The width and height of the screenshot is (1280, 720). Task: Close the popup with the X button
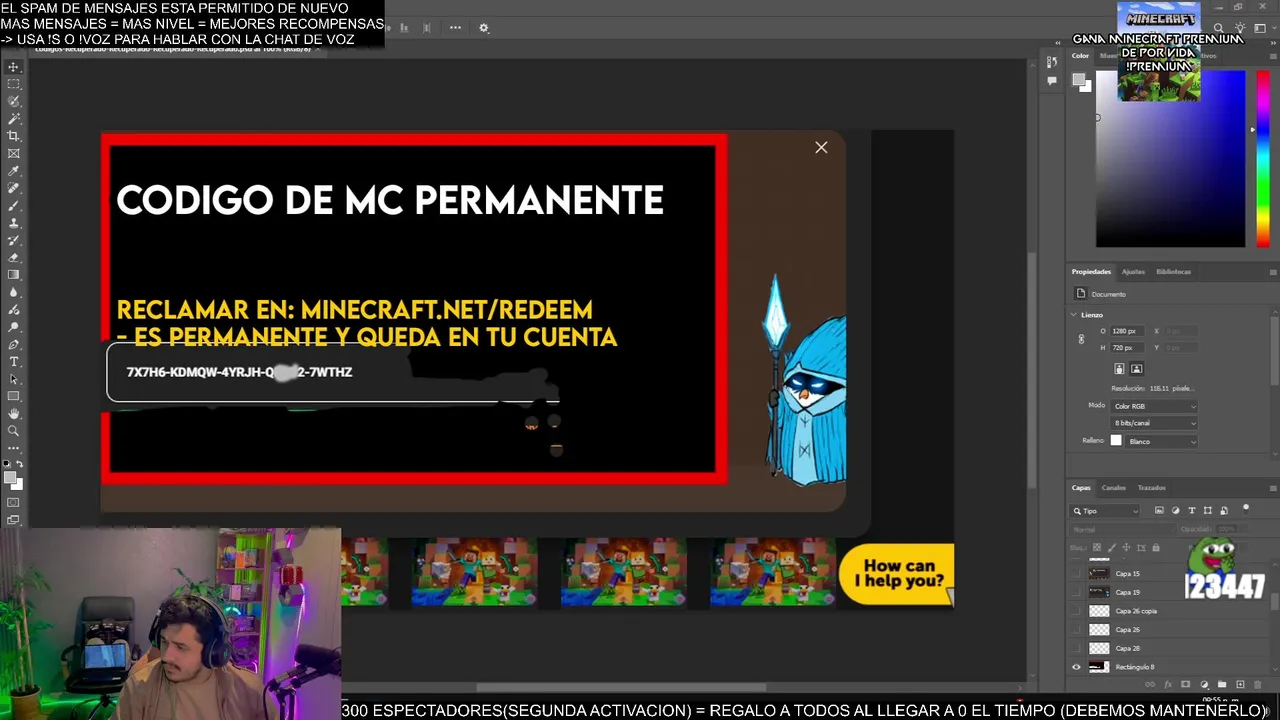click(821, 148)
